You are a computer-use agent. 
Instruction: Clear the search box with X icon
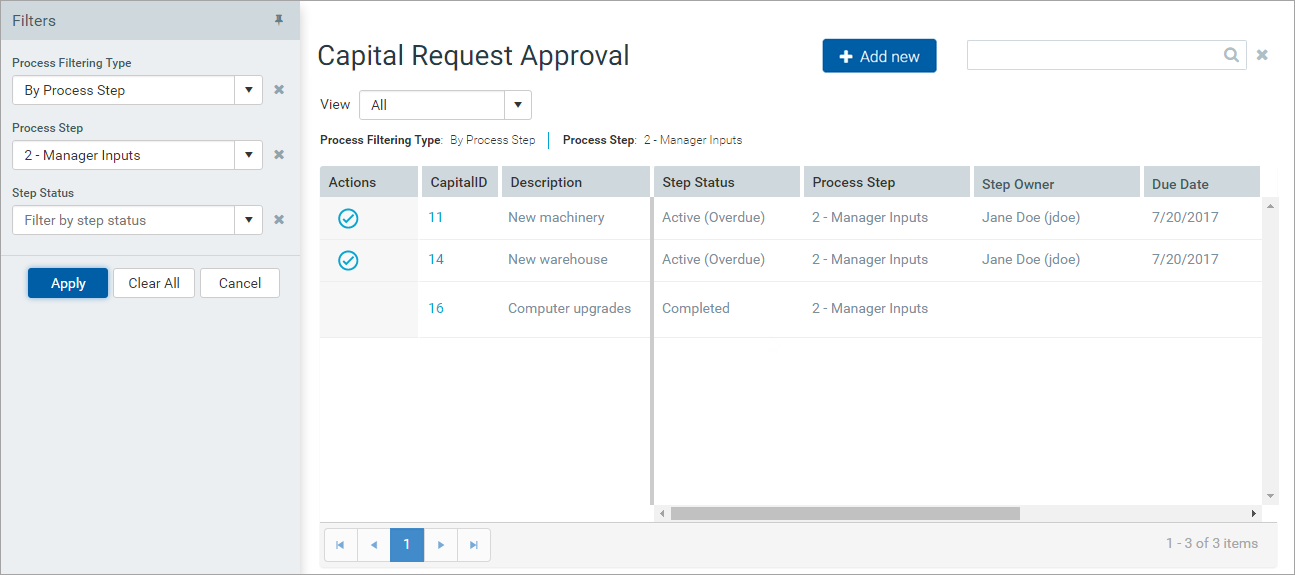coord(1262,55)
